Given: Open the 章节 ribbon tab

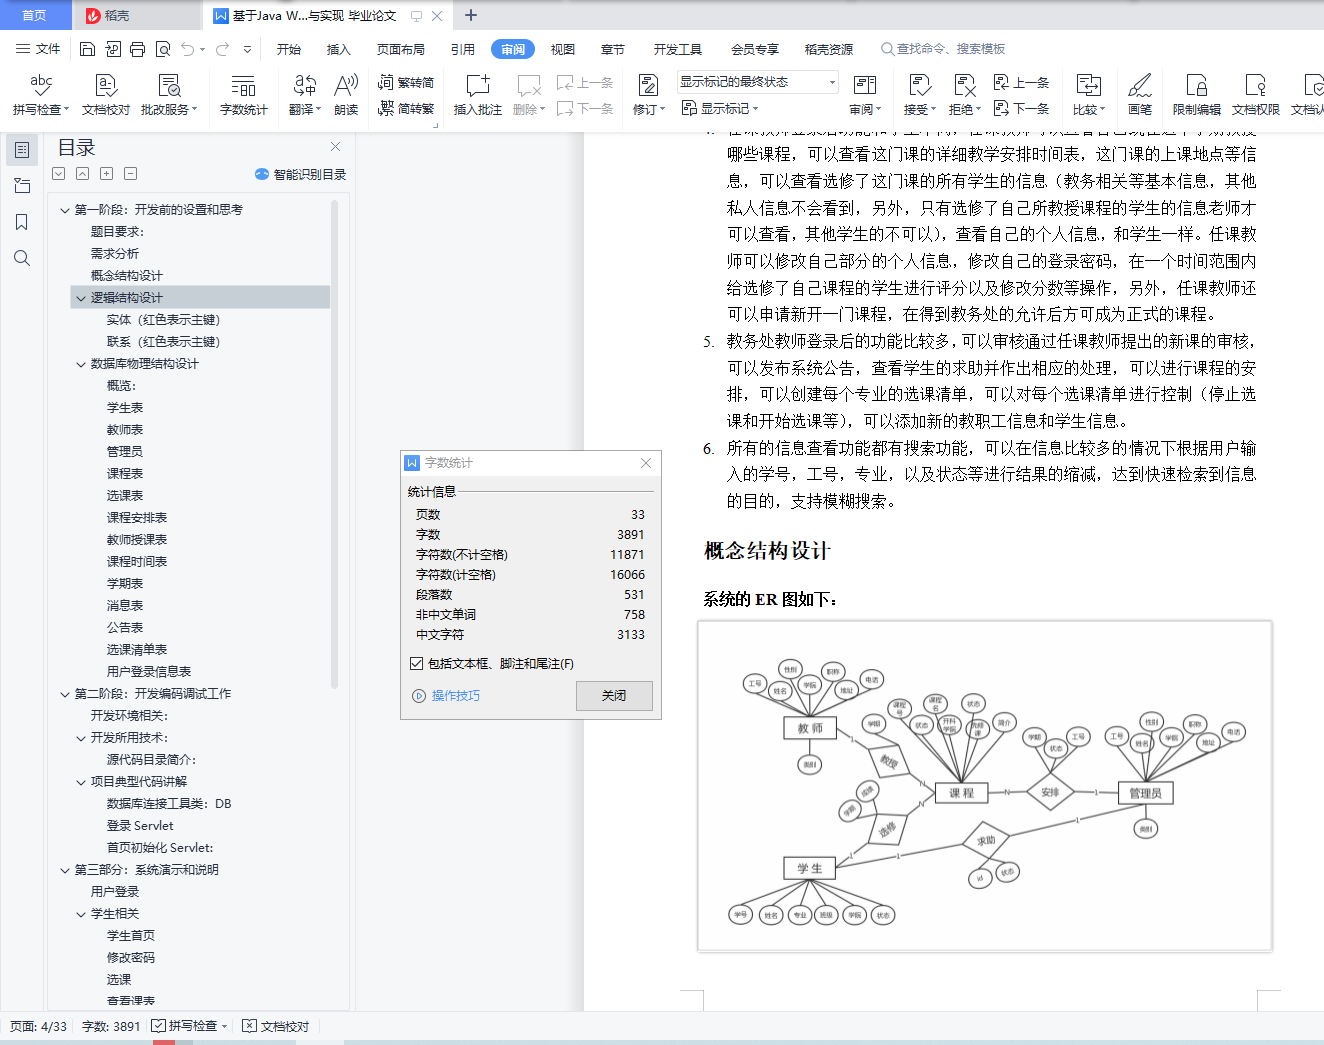Looking at the screenshot, I should pyautogui.click(x=613, y=49).
